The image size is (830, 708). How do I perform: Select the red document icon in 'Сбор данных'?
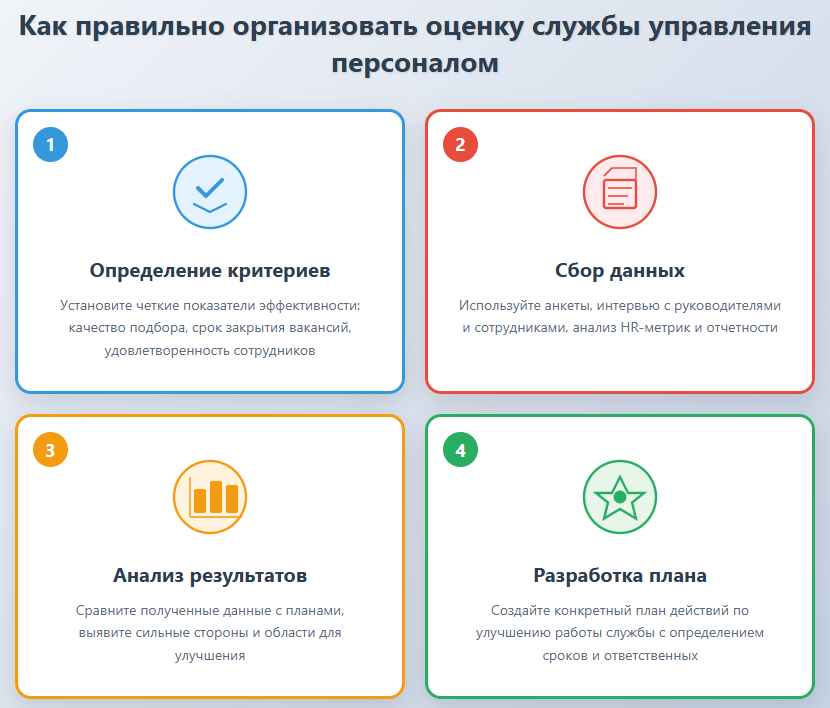[621, 192]
